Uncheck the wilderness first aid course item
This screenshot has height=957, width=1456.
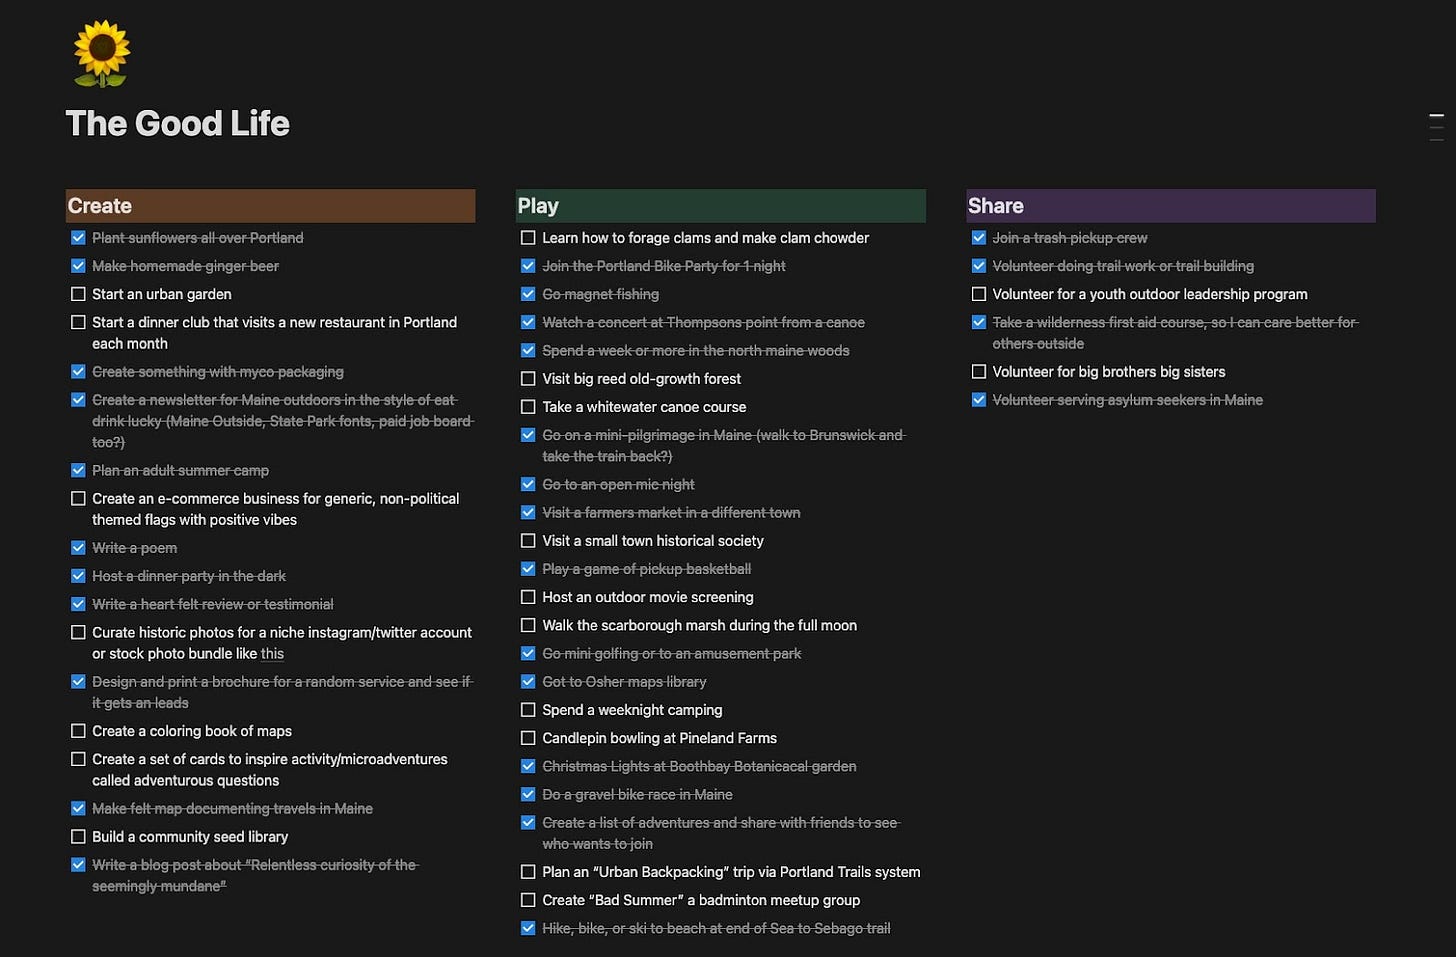click(979, 322)
